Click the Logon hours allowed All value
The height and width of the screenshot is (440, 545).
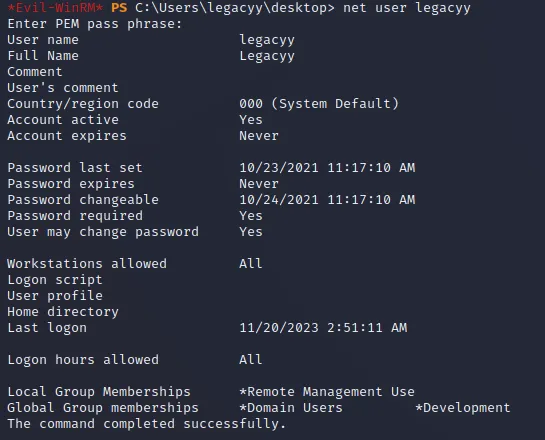251,360
